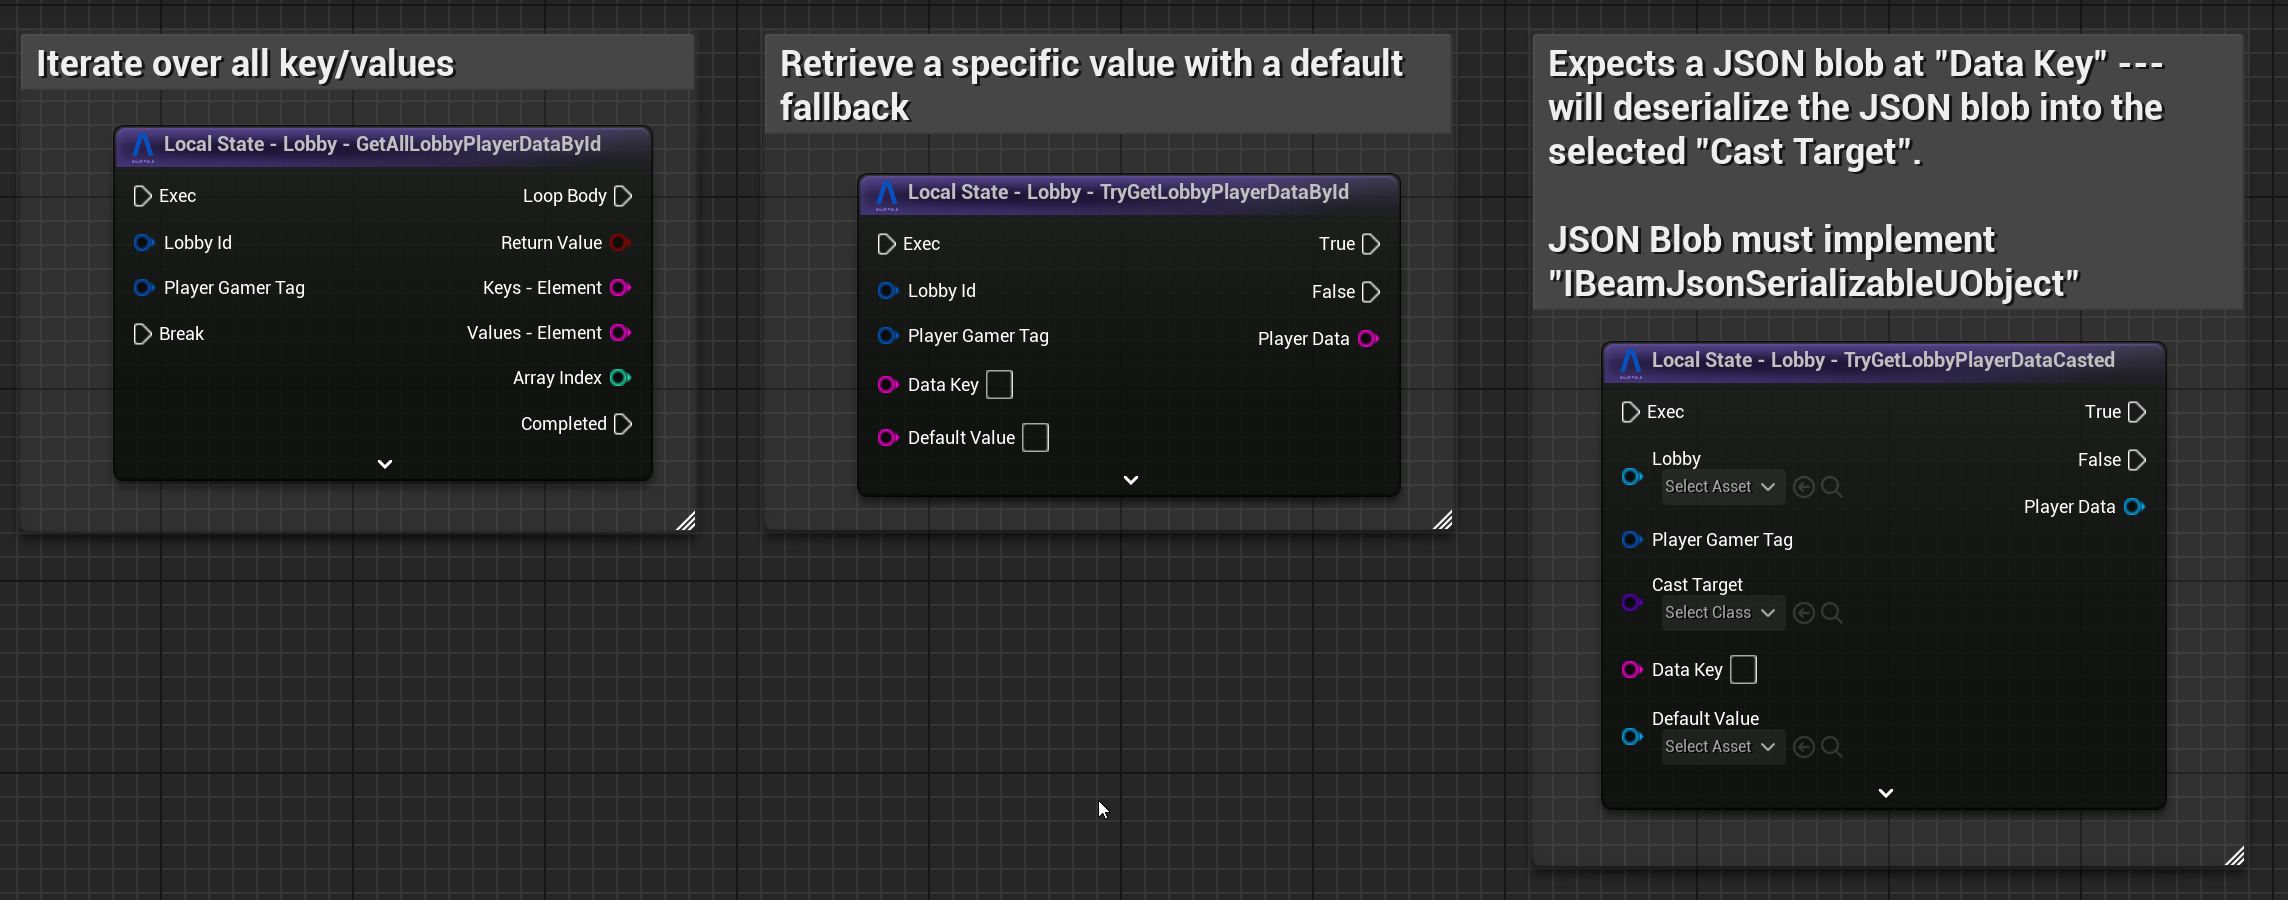Expand the TryGetLobbyPlayerDataById node chevron
Viewport: 2288px width, 900px height.
[x=1131, y=480]
